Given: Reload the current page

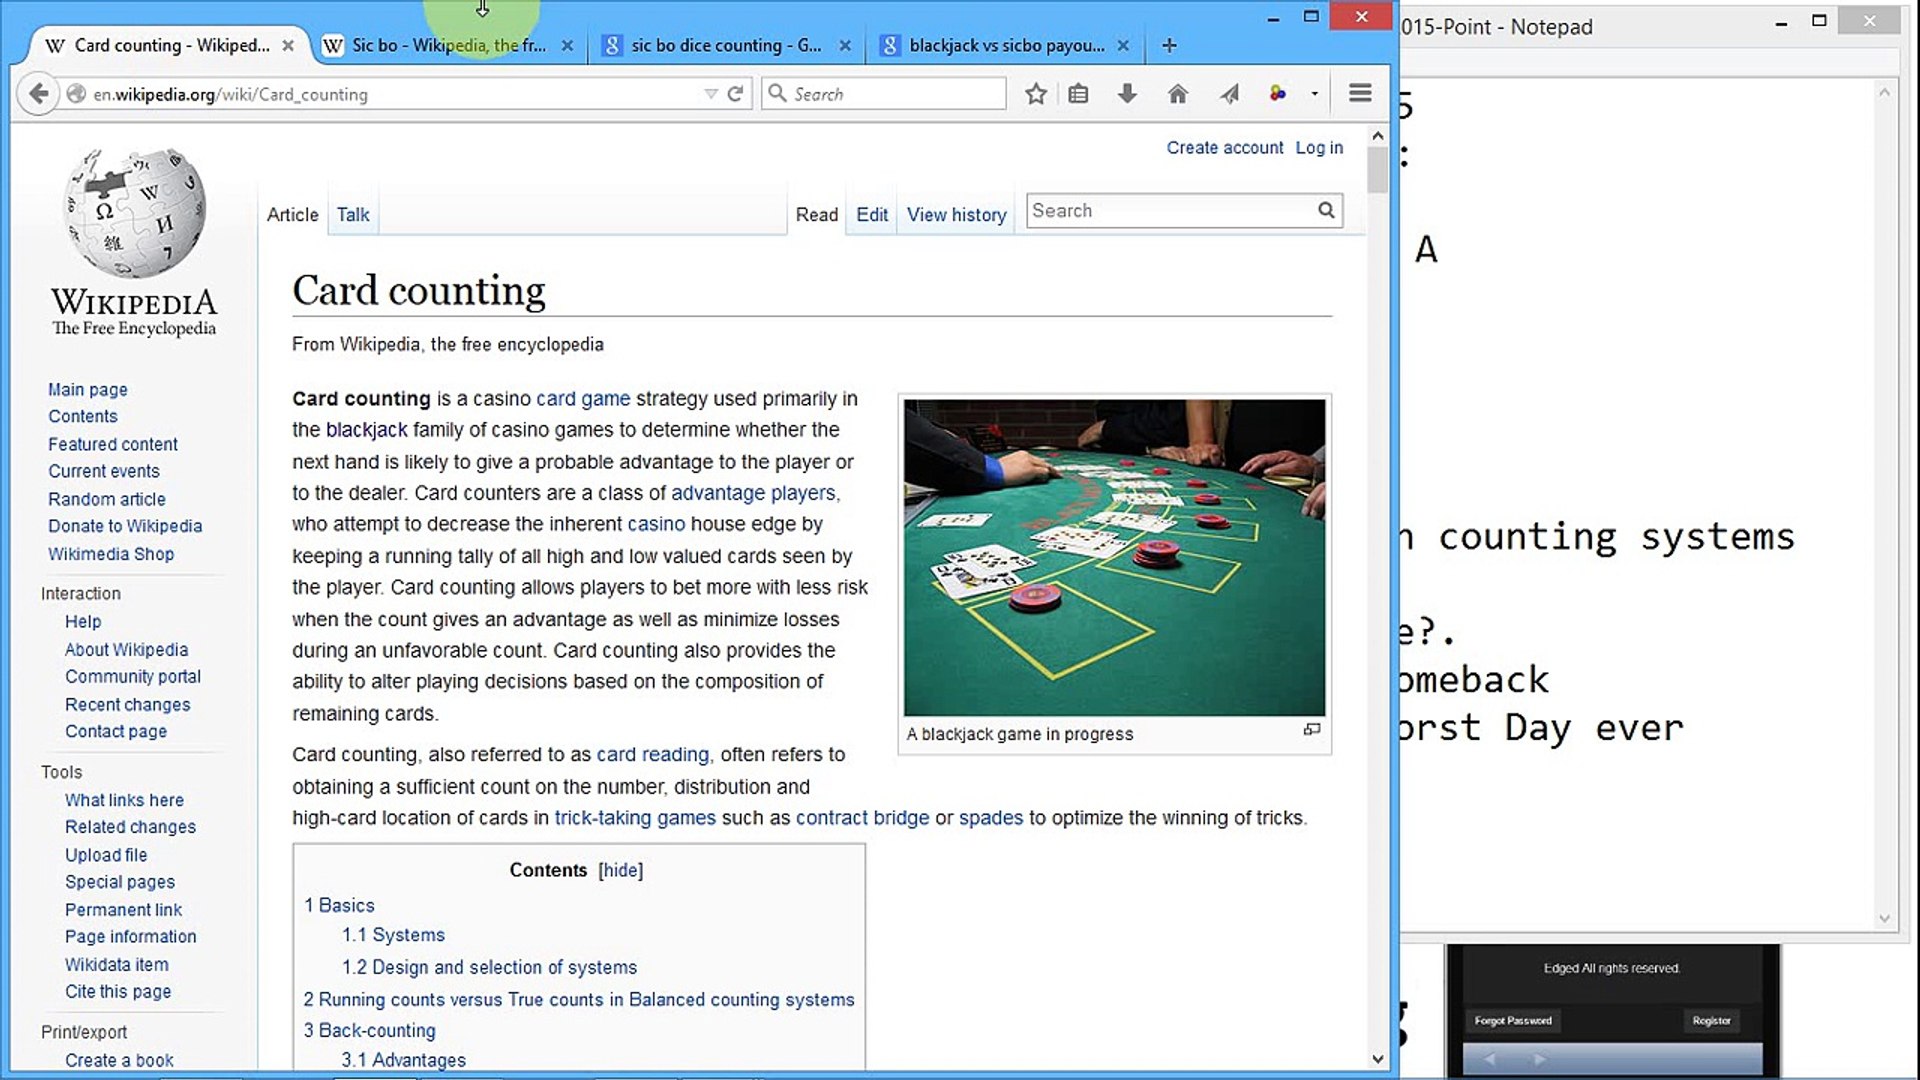Looking at the screenshot, I should click(x=736, y=93).
